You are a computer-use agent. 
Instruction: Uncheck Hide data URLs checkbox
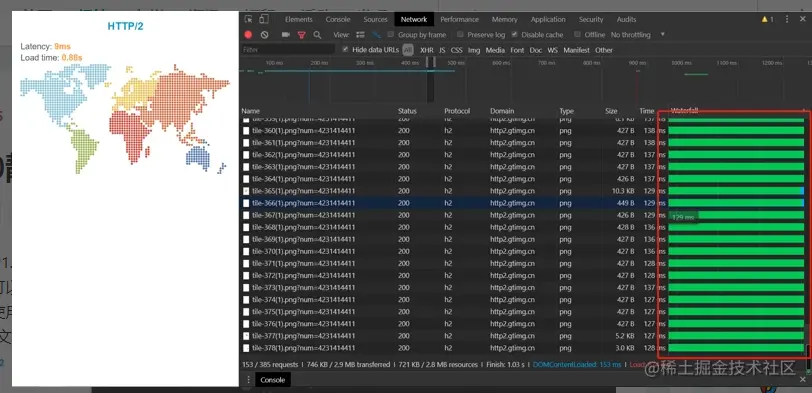pos(345,50)
